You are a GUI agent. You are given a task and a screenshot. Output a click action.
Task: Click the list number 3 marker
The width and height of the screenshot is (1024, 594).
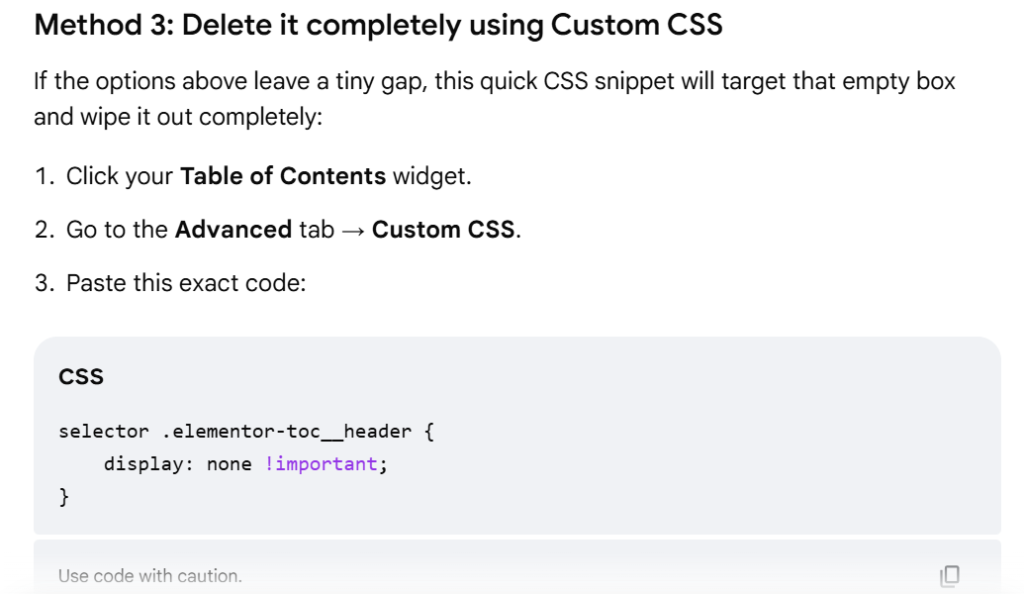[44, 283]
